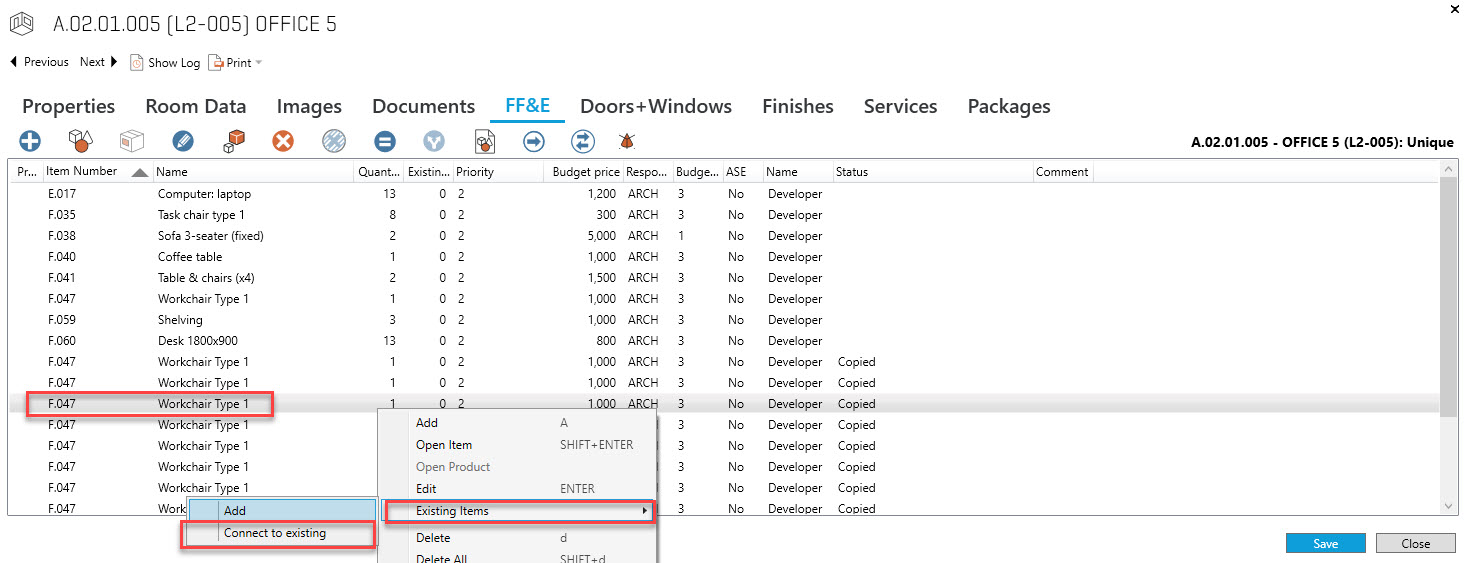Open the Print dropdown arrow
The height and width of the screenshot is (563, 1466).
pos(258,63)
